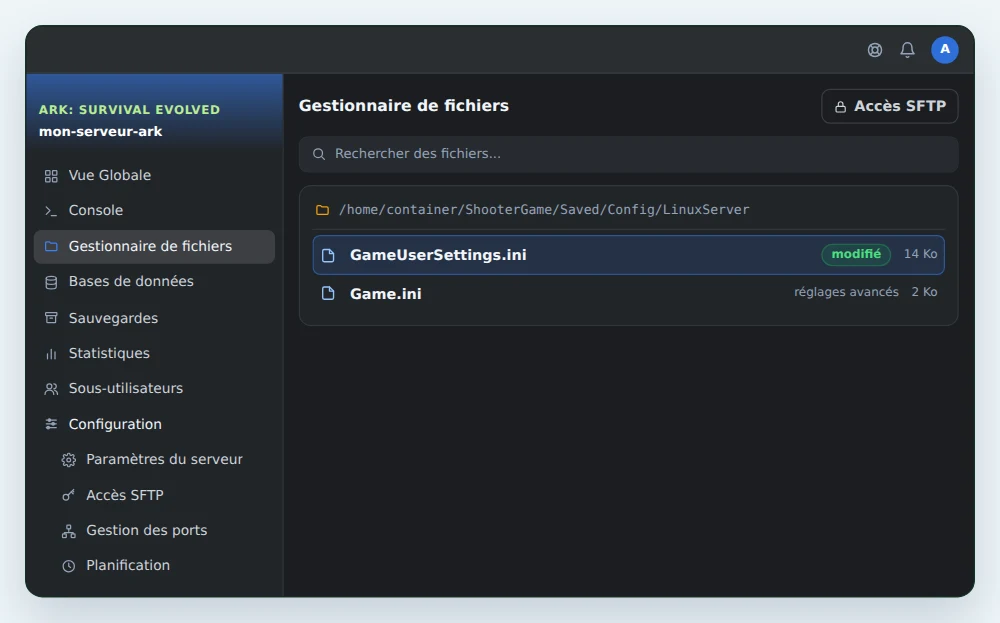This screenshot has width=1000, height=623.
Task: Focus the Rechercher des fichiers search field
Action: (628, 154)
